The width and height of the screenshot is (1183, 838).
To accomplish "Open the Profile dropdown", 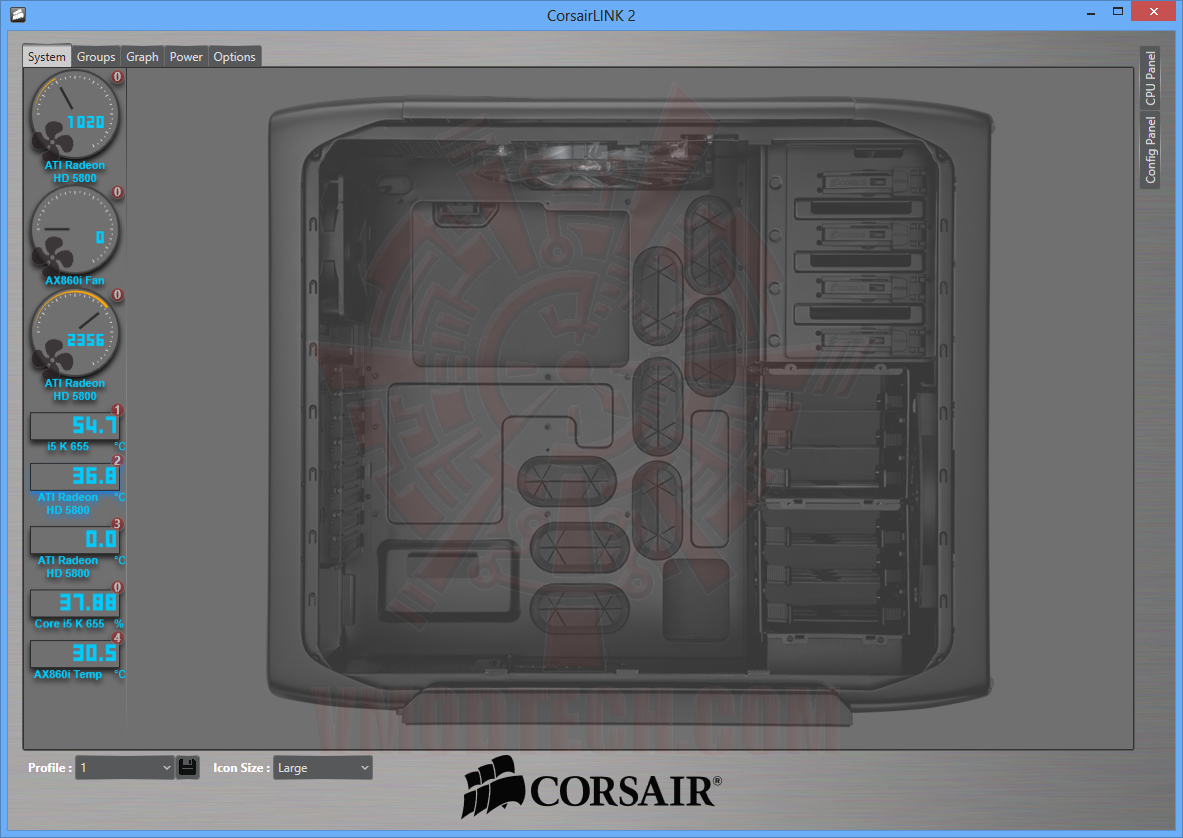I will click(124, 768).
